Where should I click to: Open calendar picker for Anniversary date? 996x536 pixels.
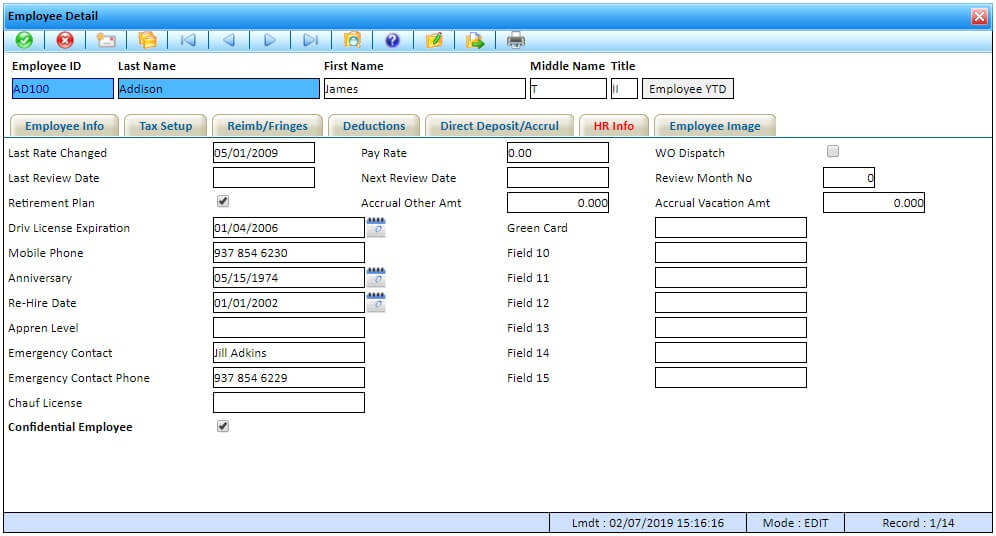(376, 278)
